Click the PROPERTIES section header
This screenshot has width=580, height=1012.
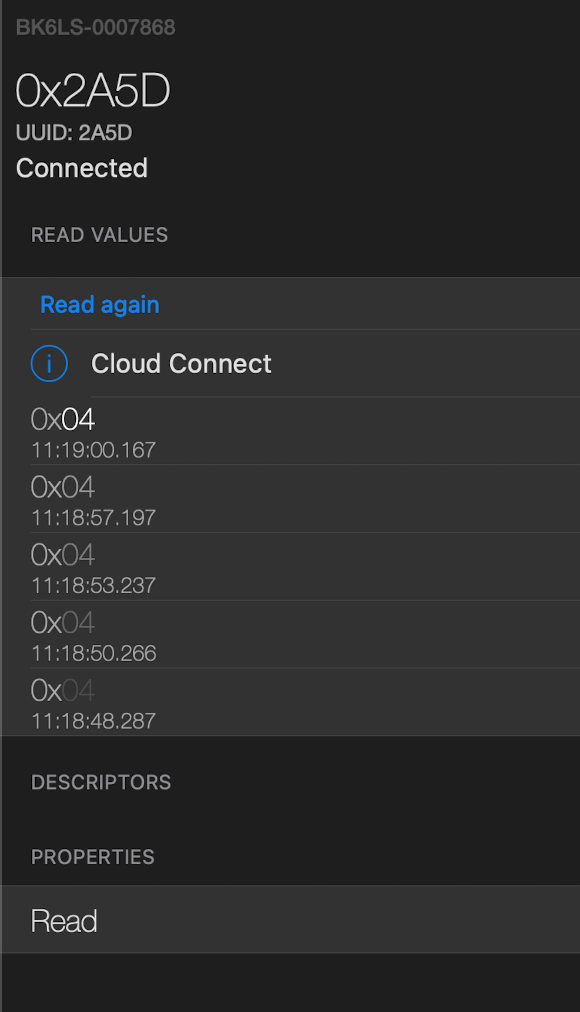pyautogui.click(x=93, y=857)
